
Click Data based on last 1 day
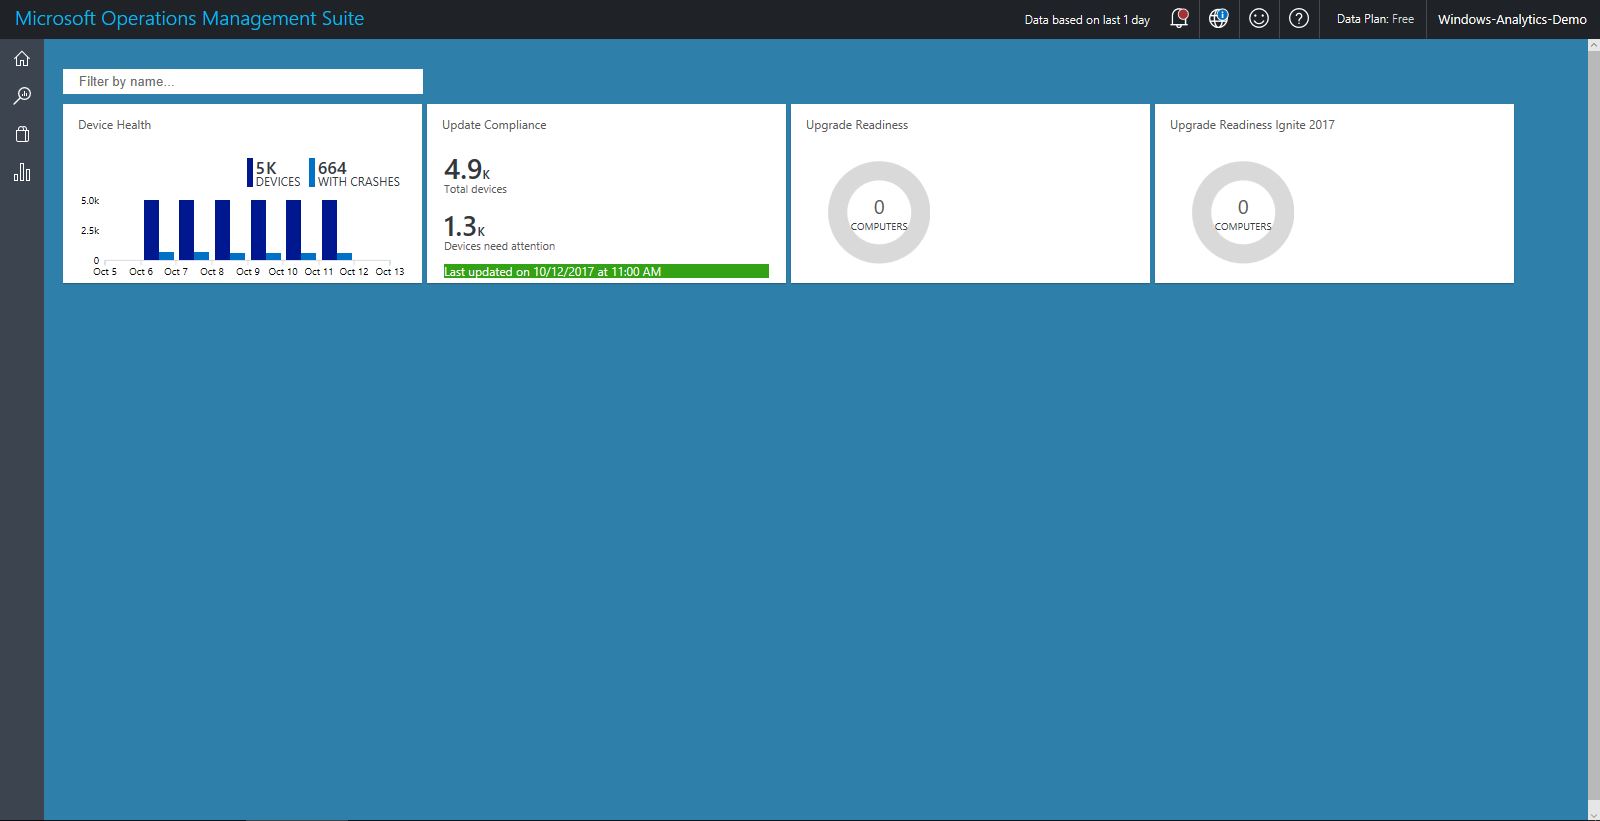1087,19
